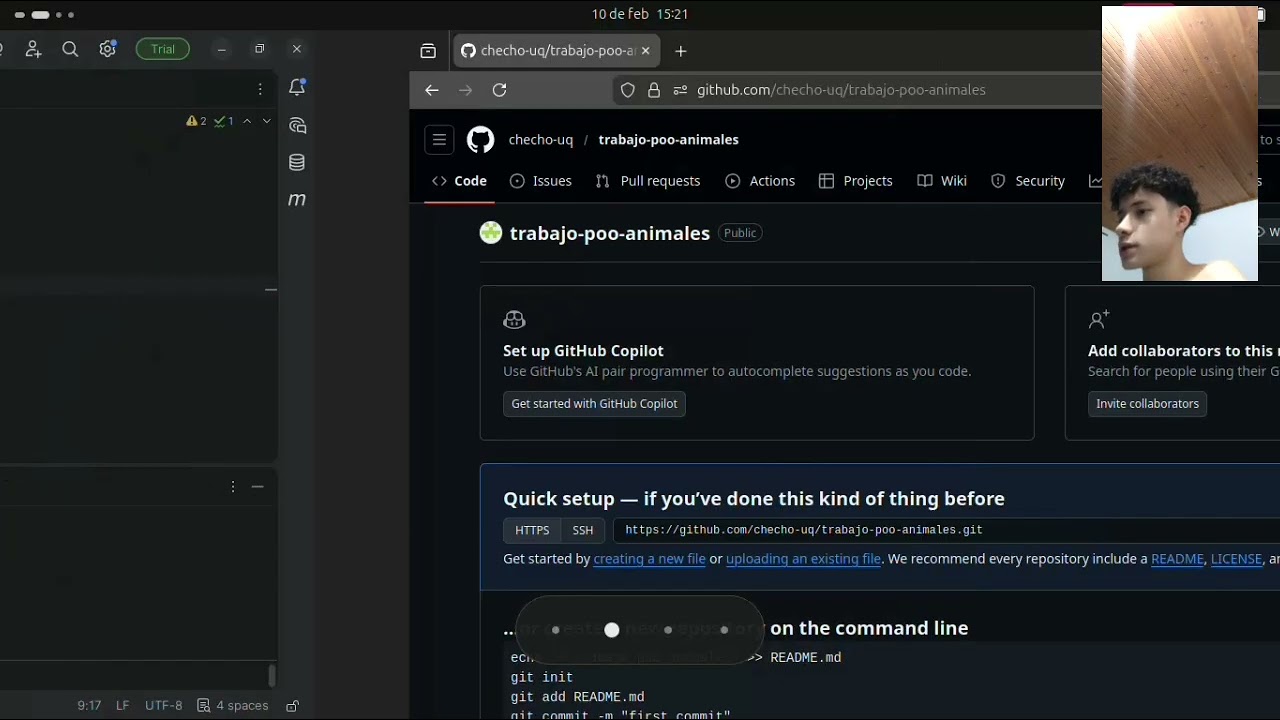Focus the github.com address bar
Viewport: 1280px width, 720px height.
(841, 90)
